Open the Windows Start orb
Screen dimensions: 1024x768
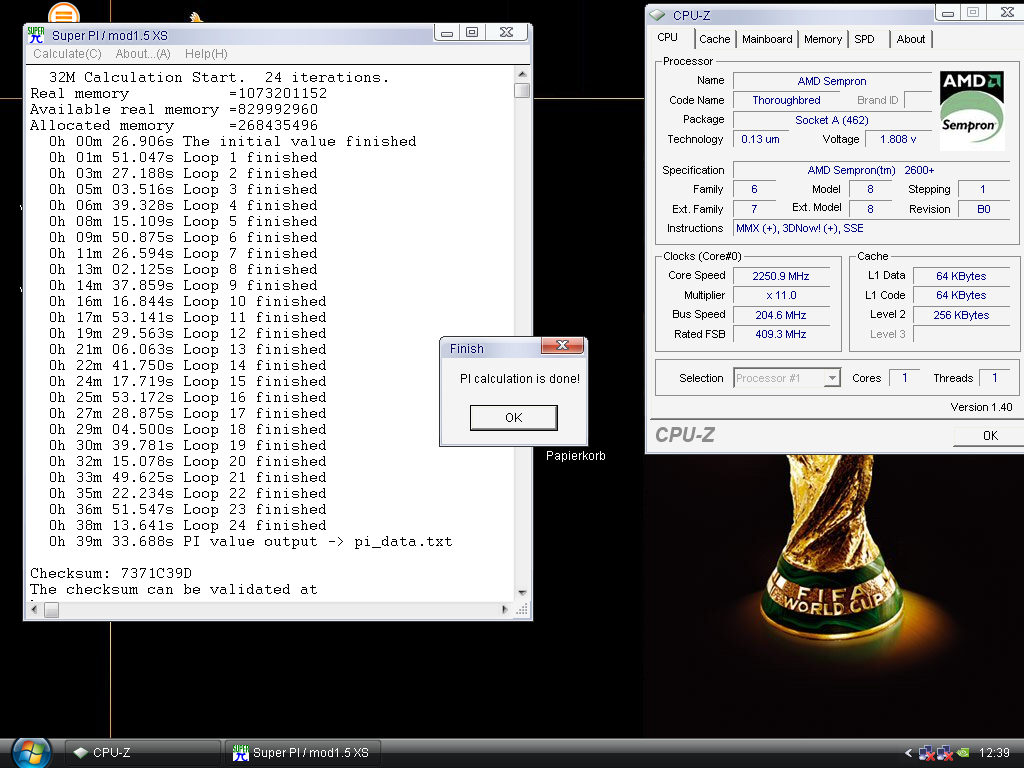coord(31,753)
